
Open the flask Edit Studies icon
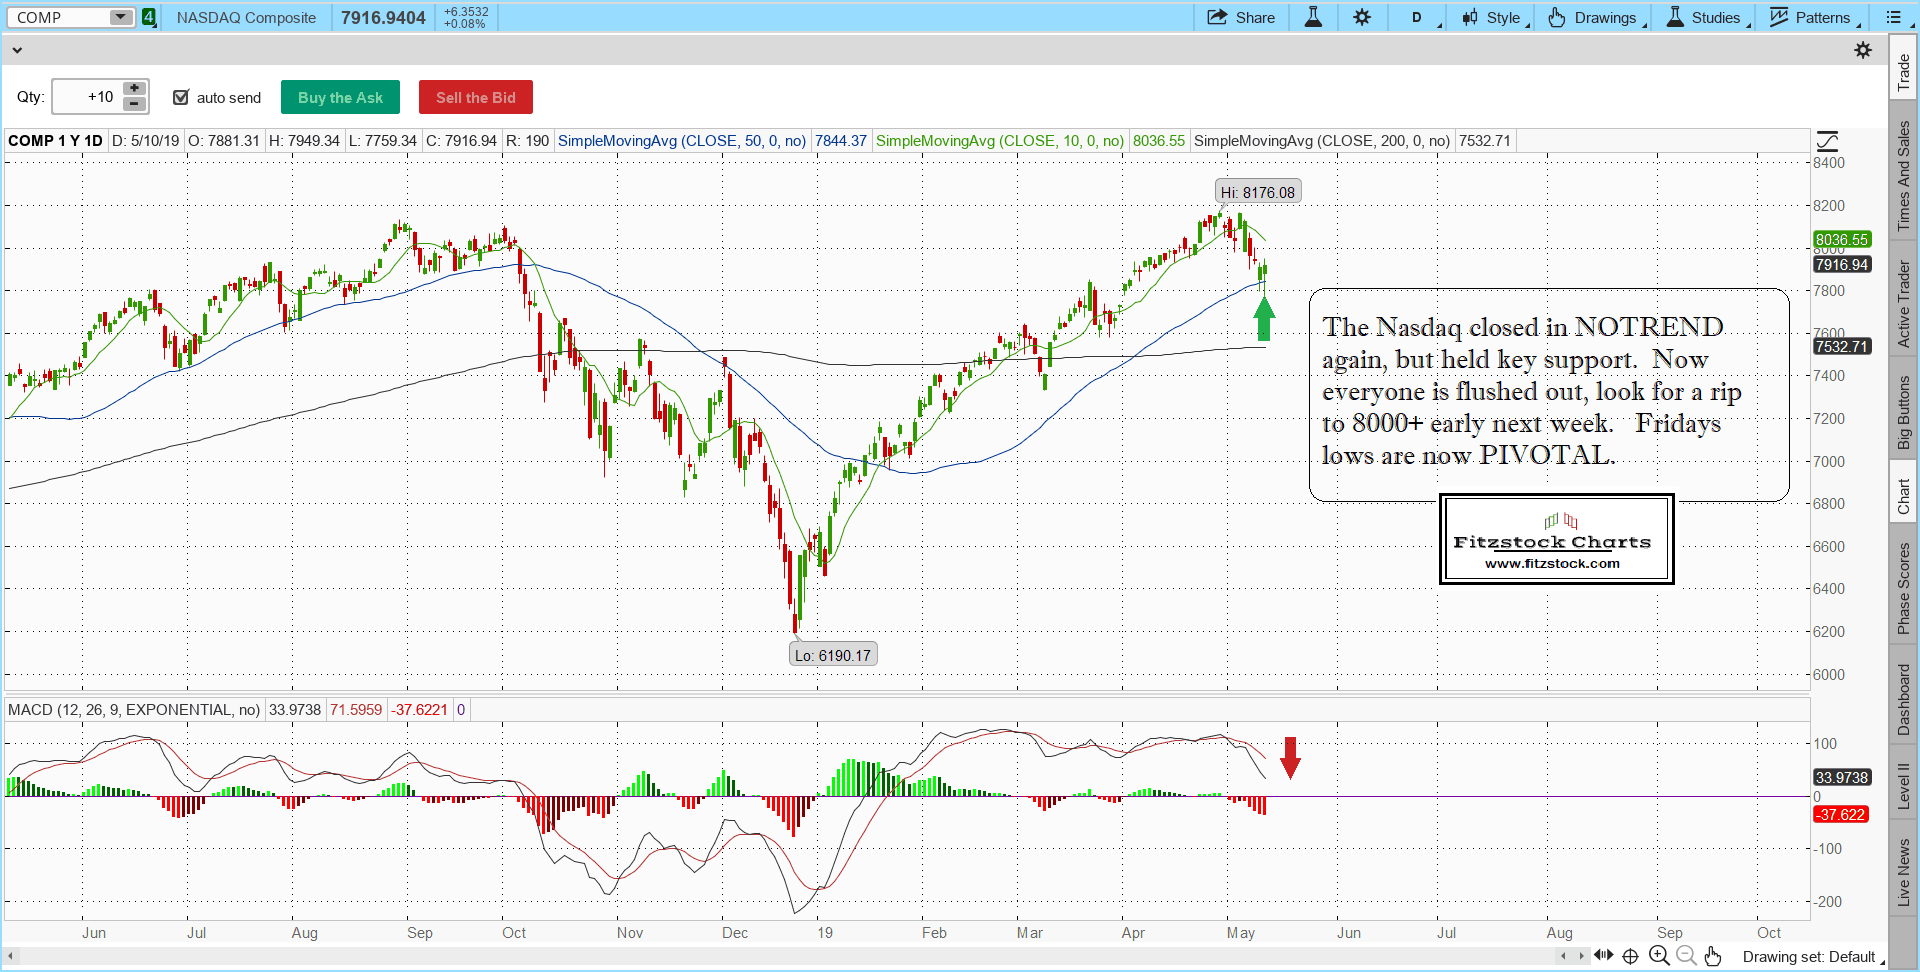click(1313, 17)
